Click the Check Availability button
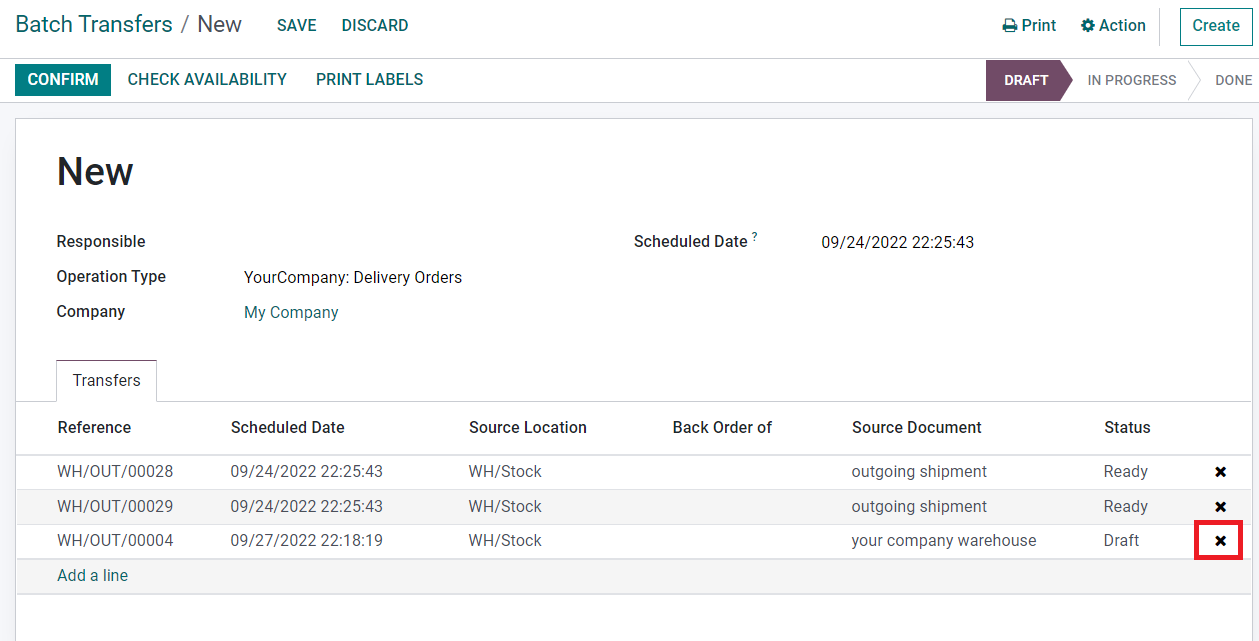Image resolution: width=1259 pixels, height=641 pixels. [x=207, y=80]
